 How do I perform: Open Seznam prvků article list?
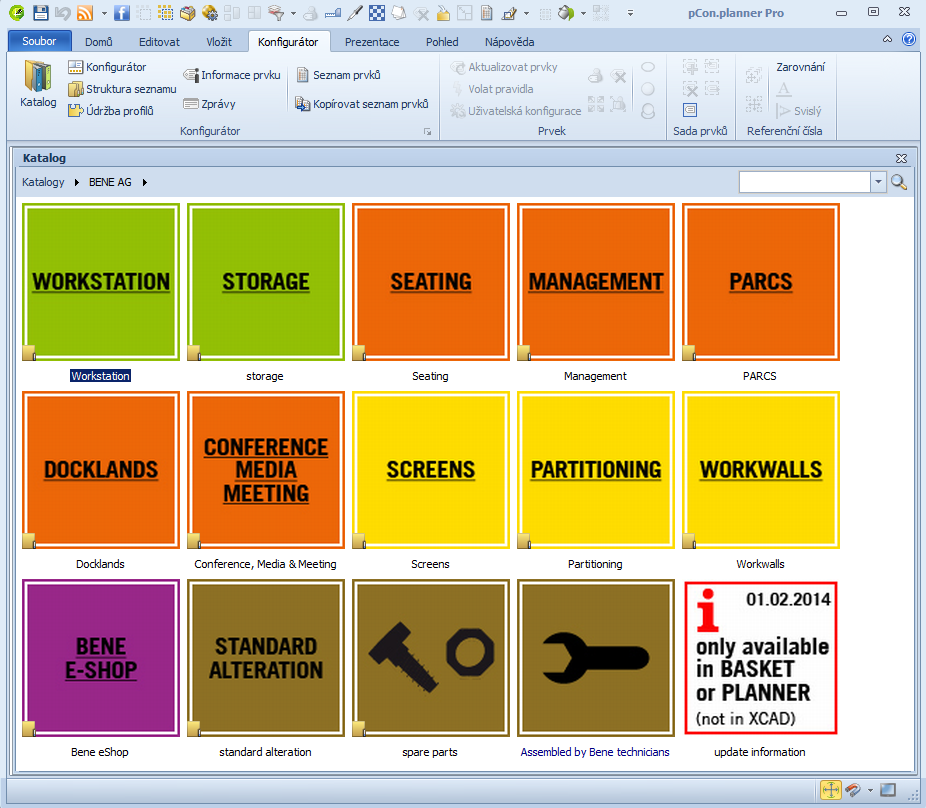338,75
